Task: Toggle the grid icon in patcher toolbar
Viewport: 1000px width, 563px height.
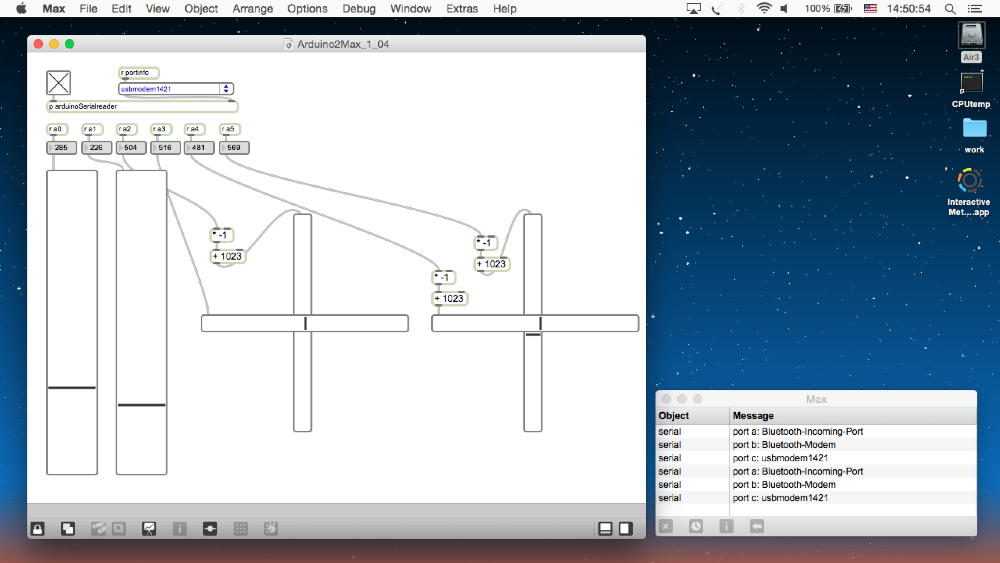Action: [x=240, y=529]
